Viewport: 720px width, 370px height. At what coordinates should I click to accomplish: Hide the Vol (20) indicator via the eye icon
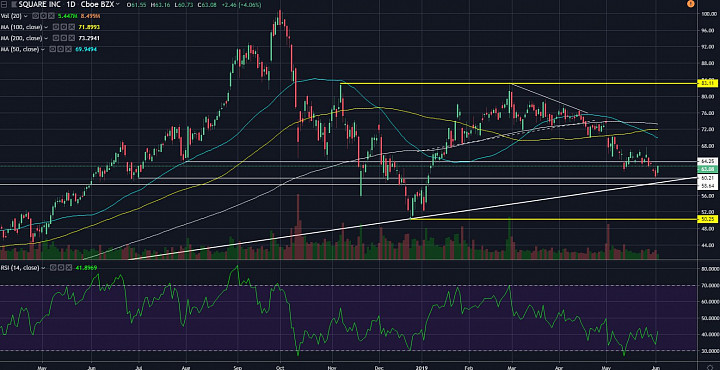[35, 16]
